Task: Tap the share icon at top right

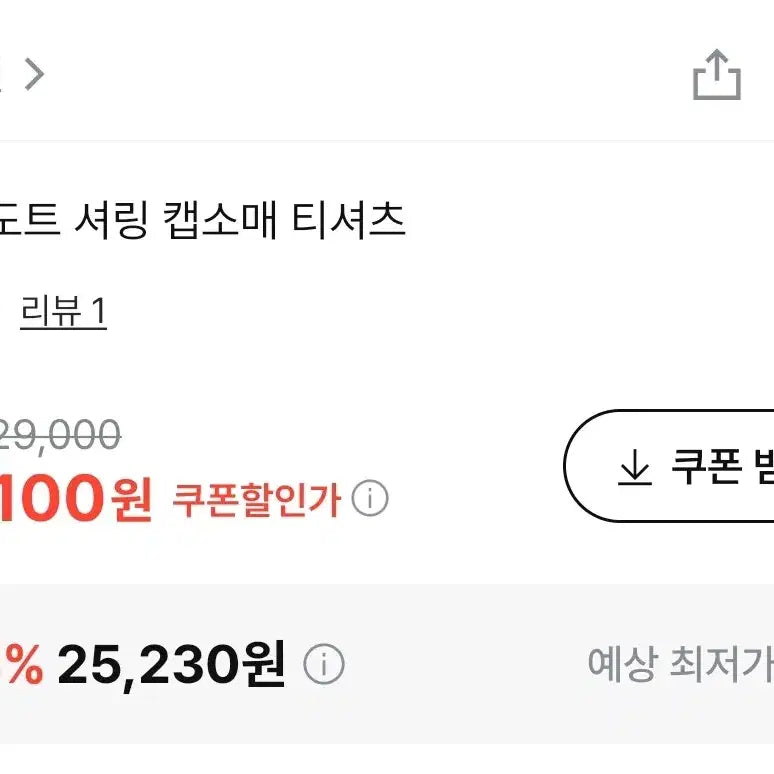Action: tap(717, 75)
